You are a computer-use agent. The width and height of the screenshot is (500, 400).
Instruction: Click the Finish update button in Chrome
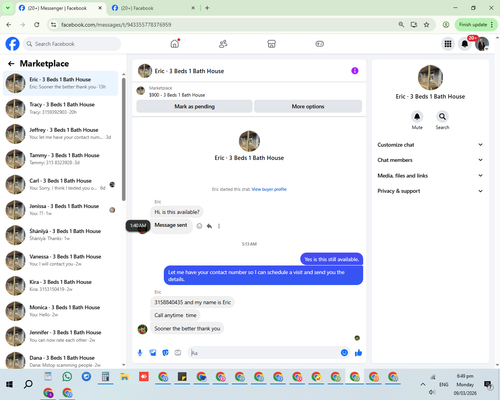point(473,25)
